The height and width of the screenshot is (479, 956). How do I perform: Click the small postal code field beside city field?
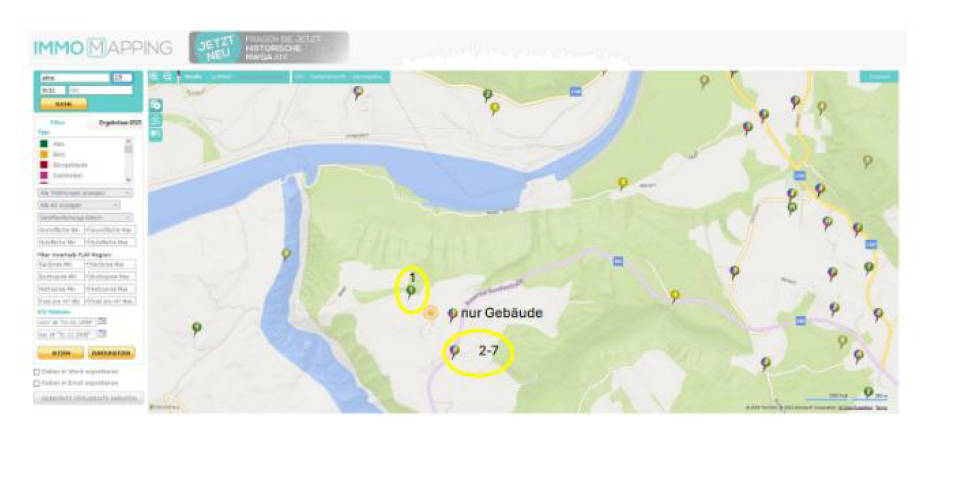pyautogui.click(x=52, y=90)
